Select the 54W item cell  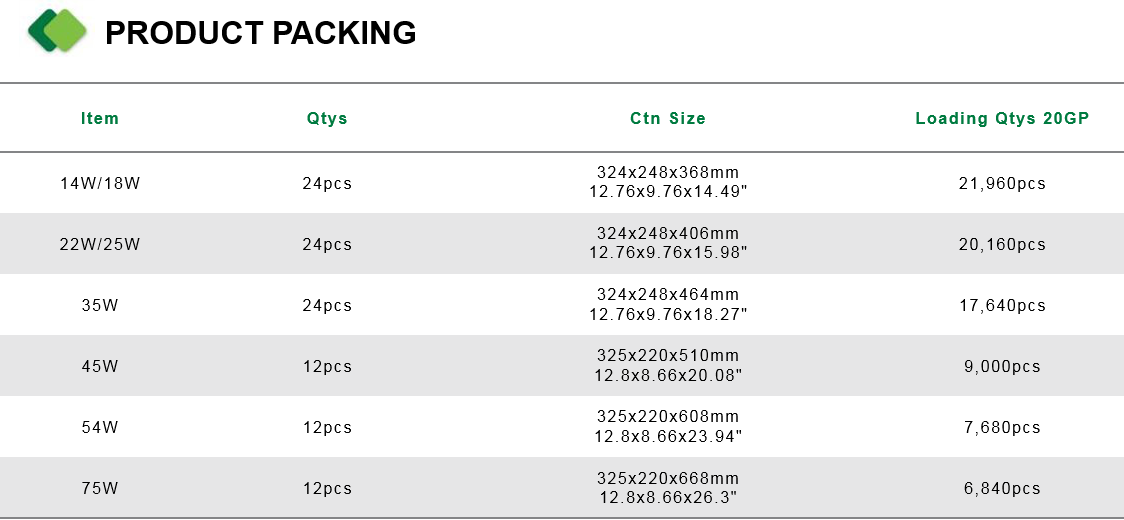pyautogui.click(x=100, y=427)
